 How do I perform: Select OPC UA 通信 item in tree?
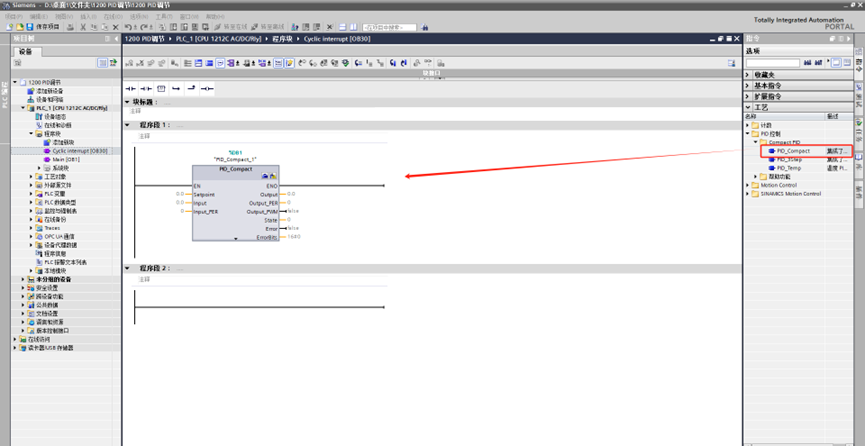coord(60,236)
